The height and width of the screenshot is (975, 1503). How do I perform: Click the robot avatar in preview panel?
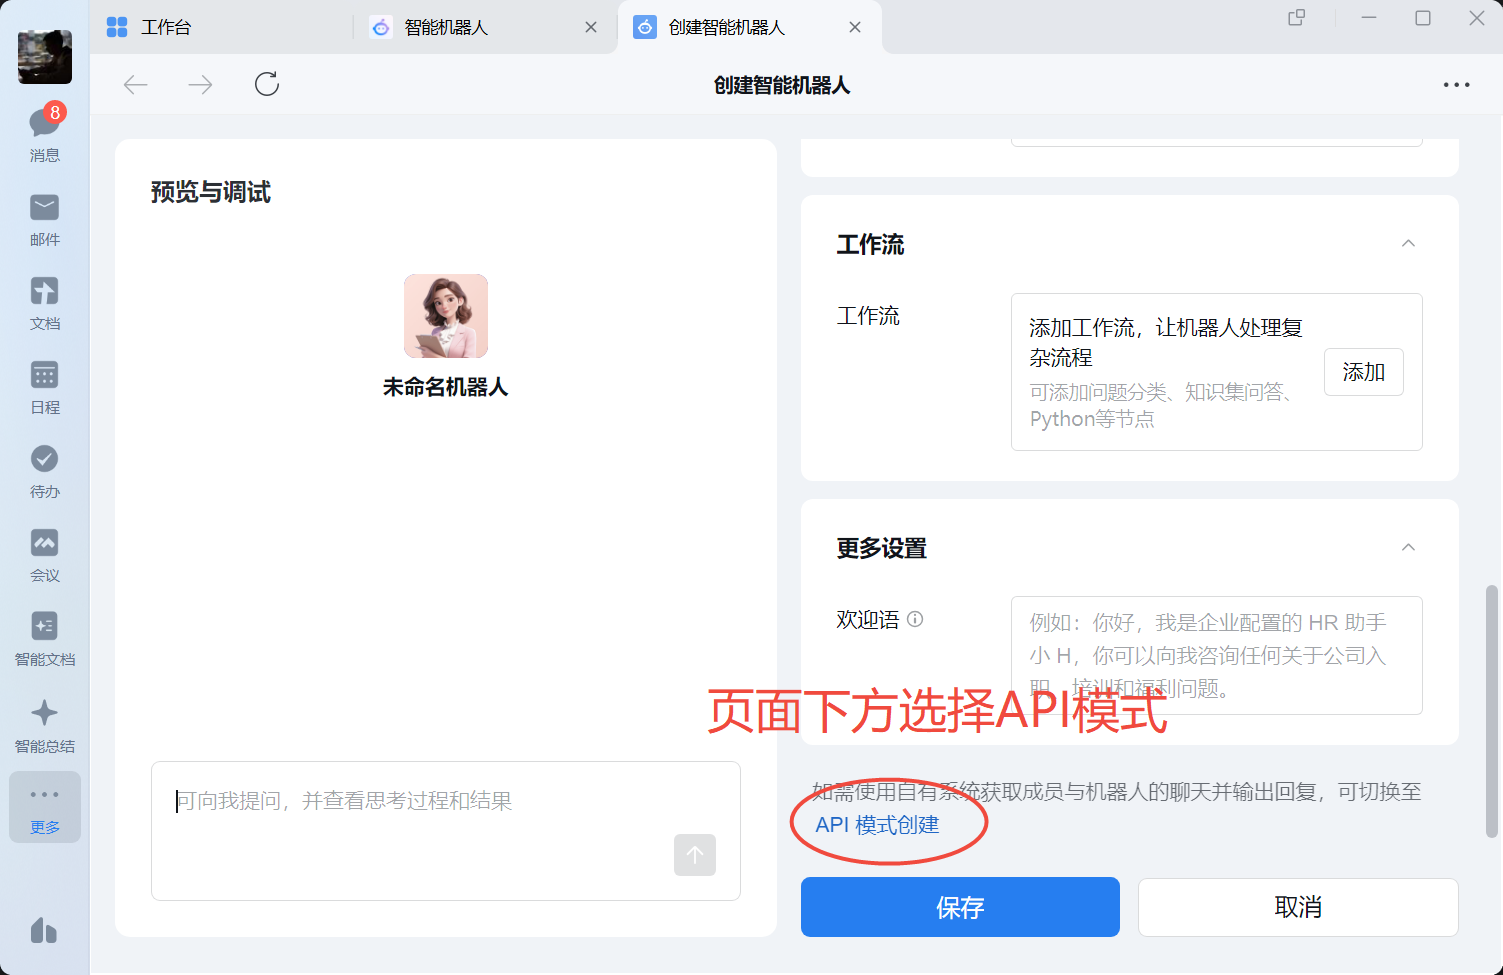pyautogui.click(x=446, y=316)
